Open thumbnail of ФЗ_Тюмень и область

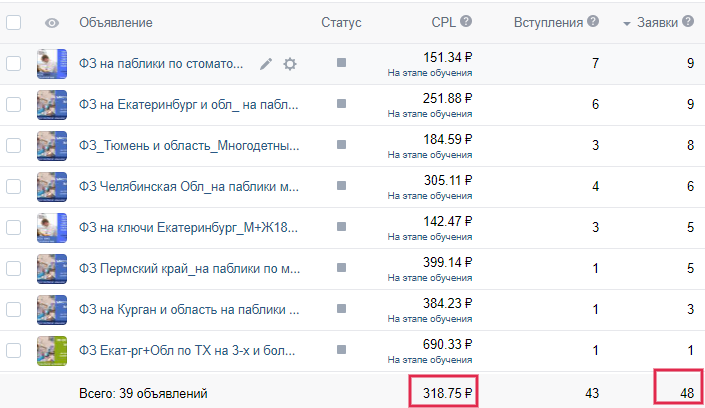point(52,146)
